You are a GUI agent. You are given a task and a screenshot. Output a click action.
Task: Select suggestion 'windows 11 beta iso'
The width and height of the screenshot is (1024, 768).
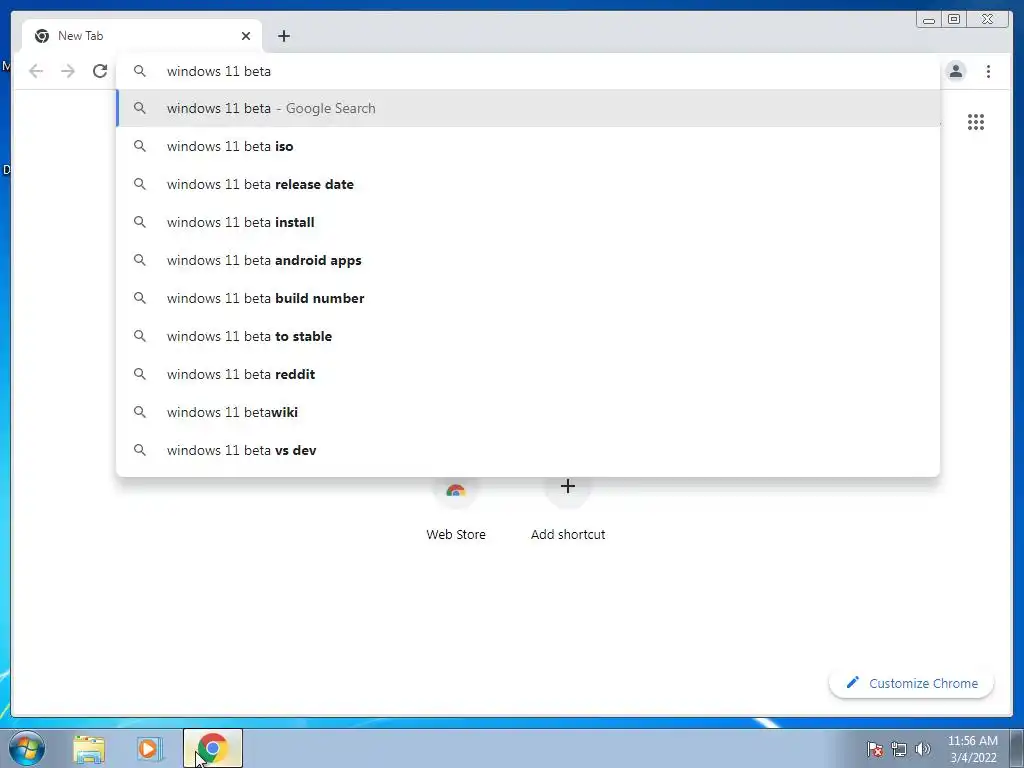pos(528,146)
